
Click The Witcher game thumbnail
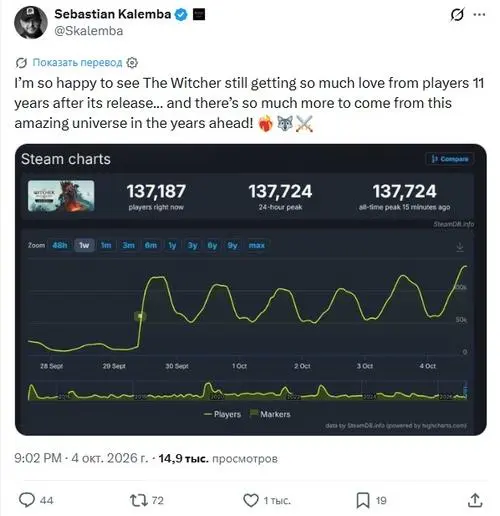click(x=61, y=196)
